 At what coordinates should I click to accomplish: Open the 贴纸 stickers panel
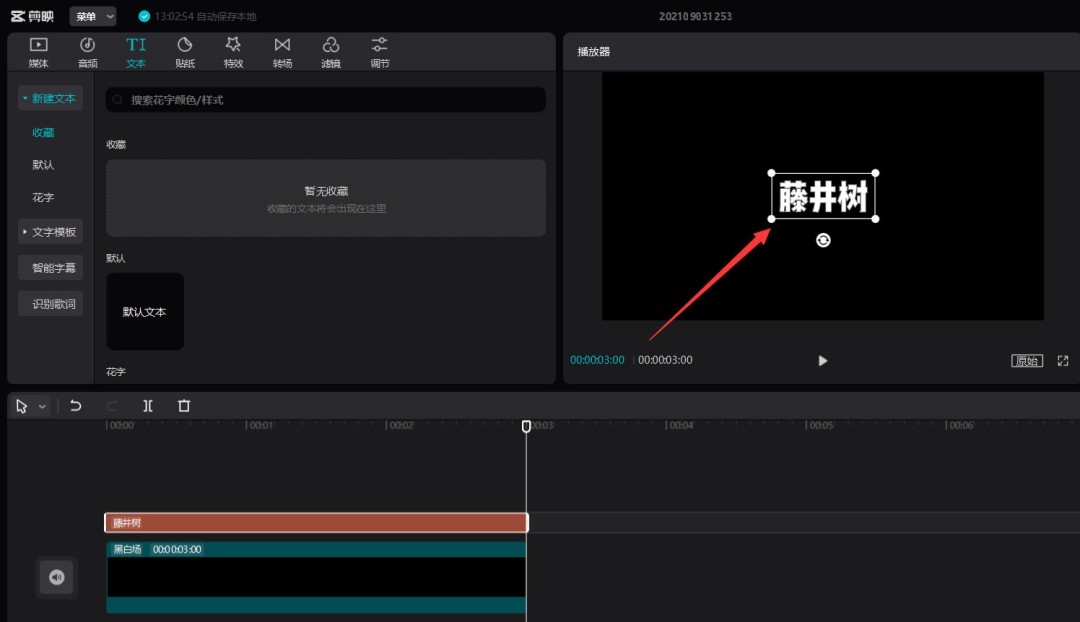(184, 51)
